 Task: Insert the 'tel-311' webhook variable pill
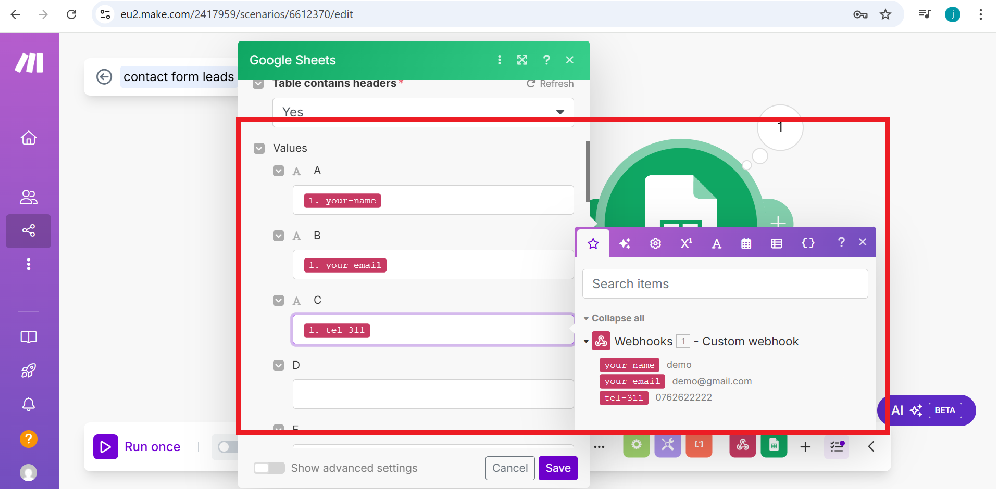(x=624, y=398)
